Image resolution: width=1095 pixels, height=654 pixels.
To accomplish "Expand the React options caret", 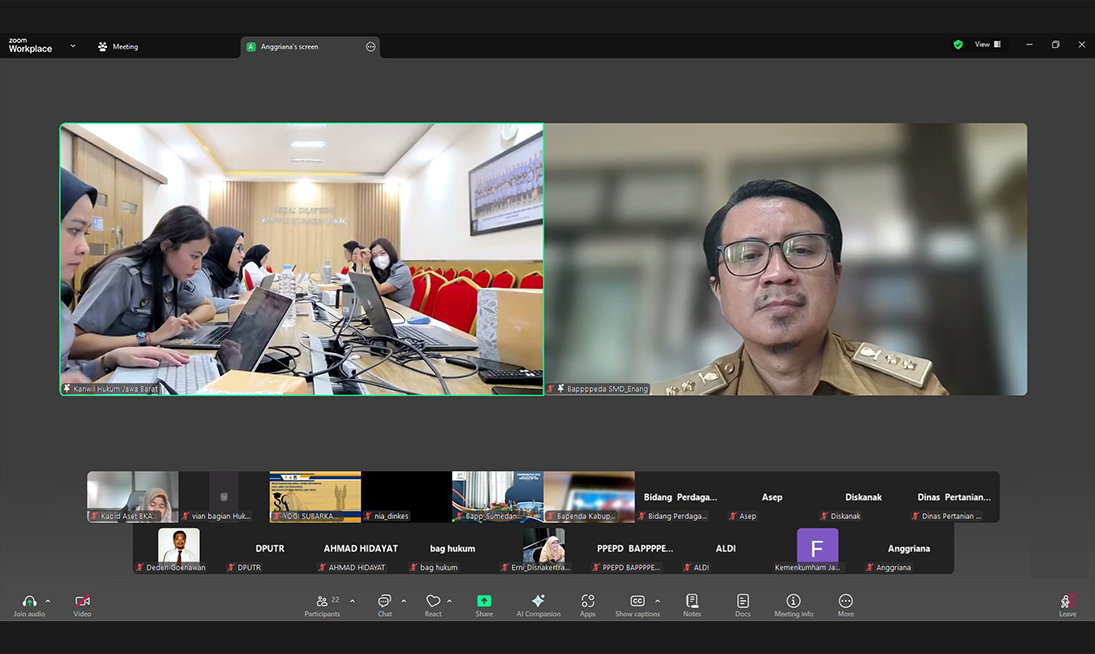I will click(449, 601).
